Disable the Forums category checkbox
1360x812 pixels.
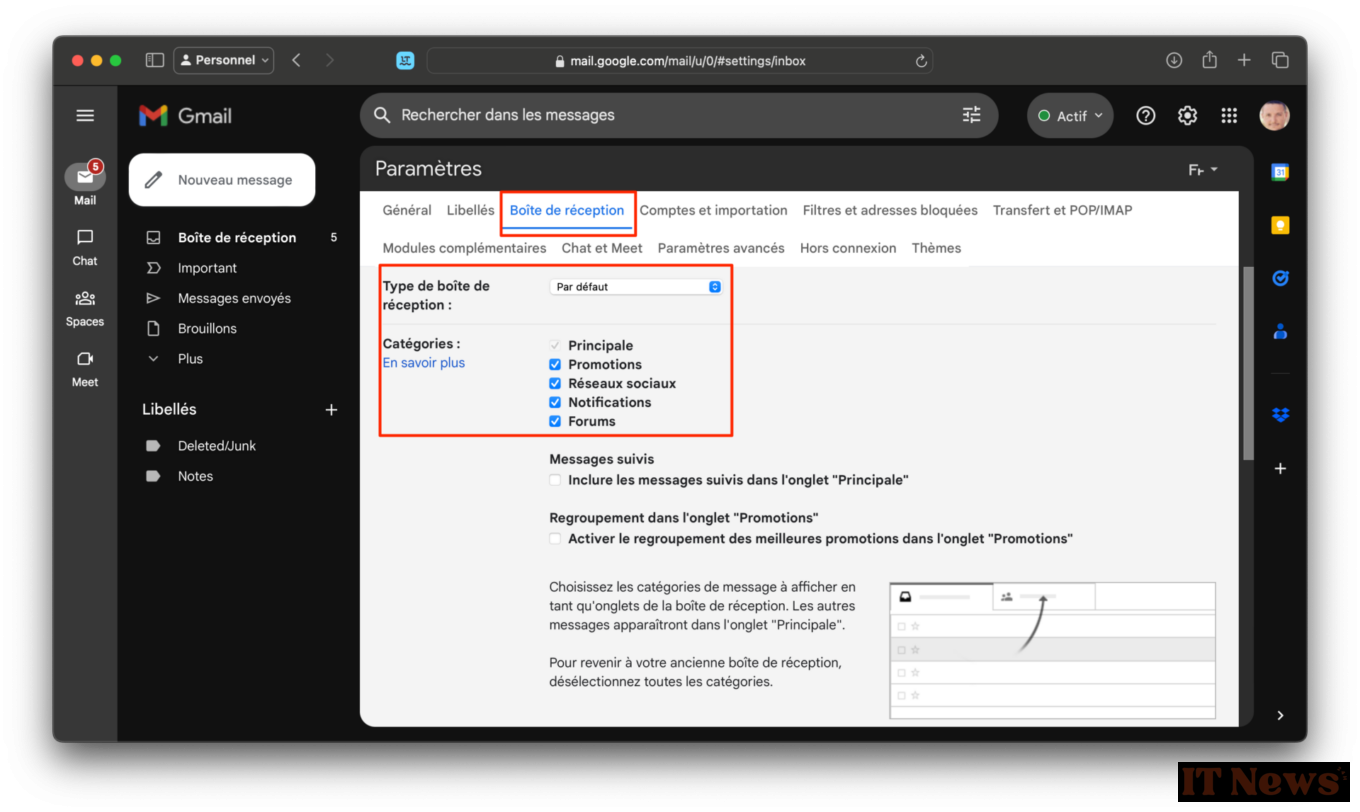pyautogui.click(x=555, y=422)
